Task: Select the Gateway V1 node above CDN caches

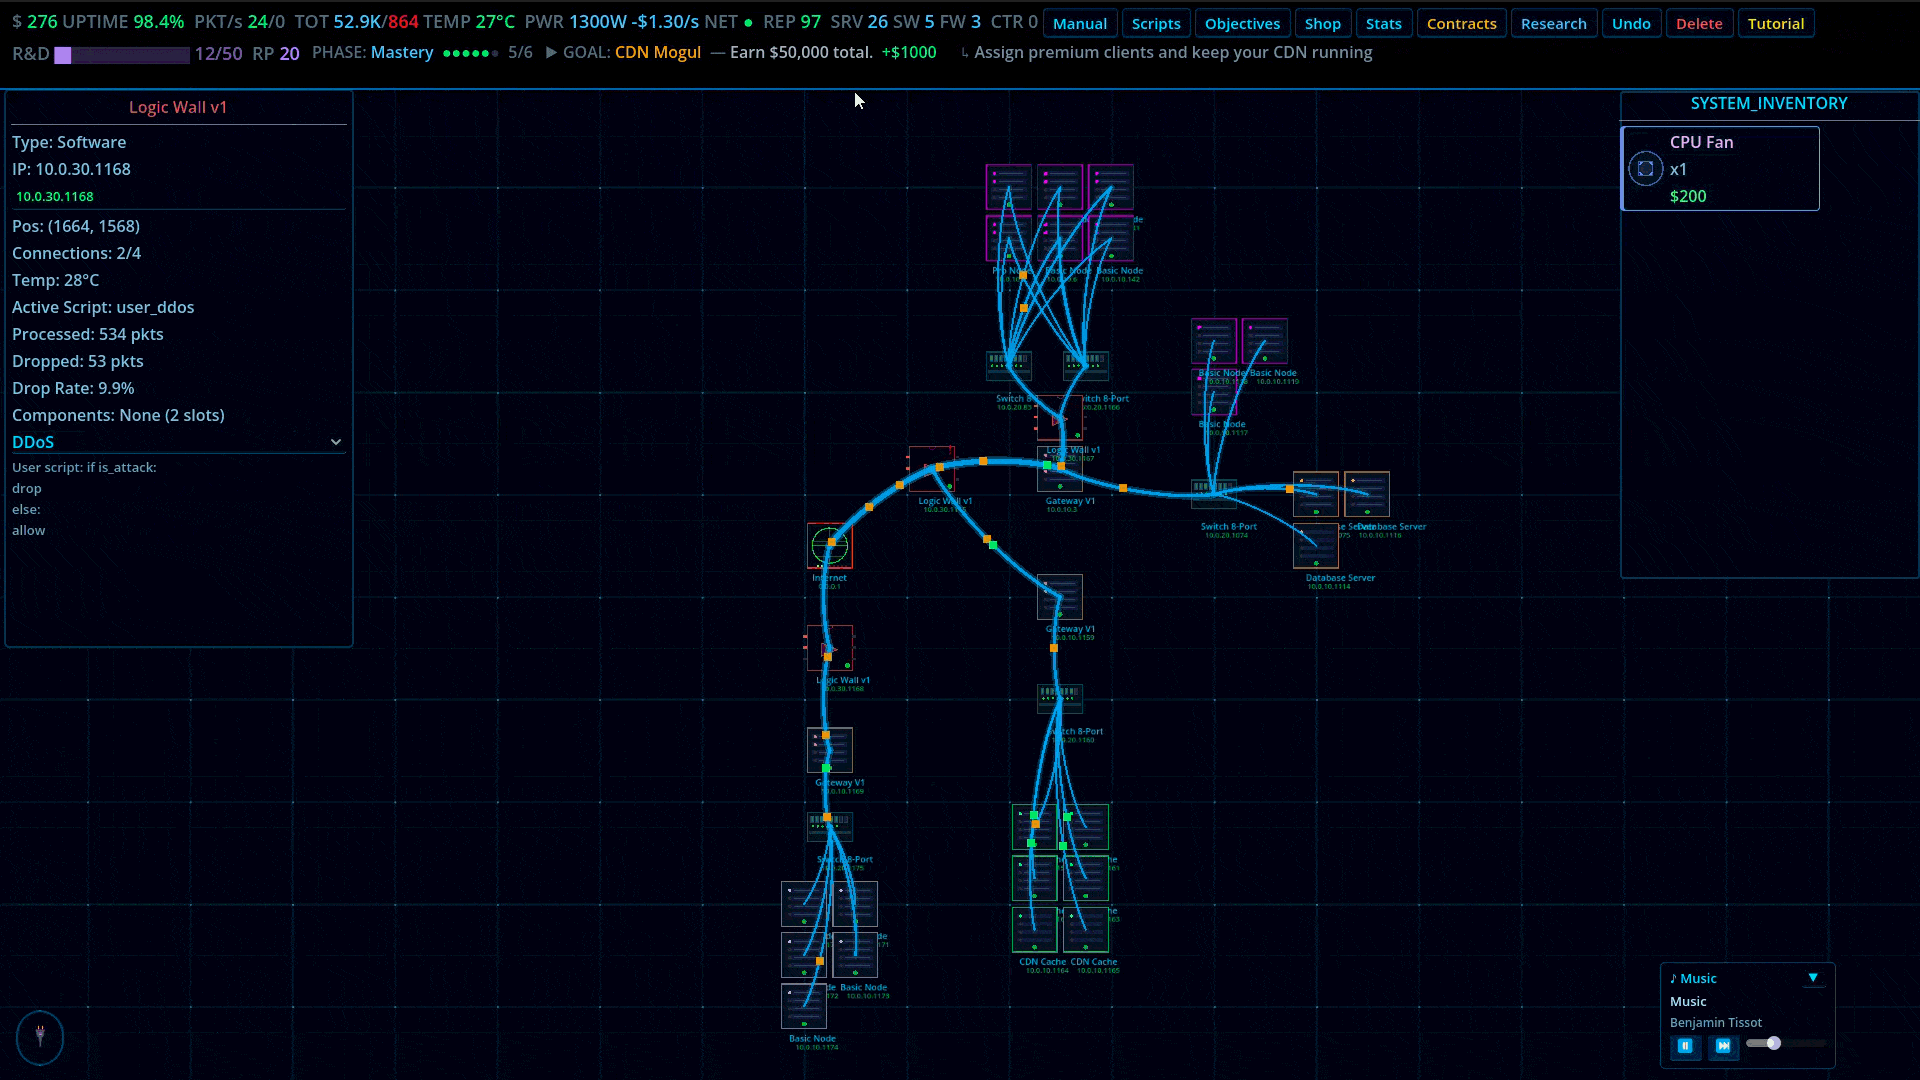Action: [1059, 597]
